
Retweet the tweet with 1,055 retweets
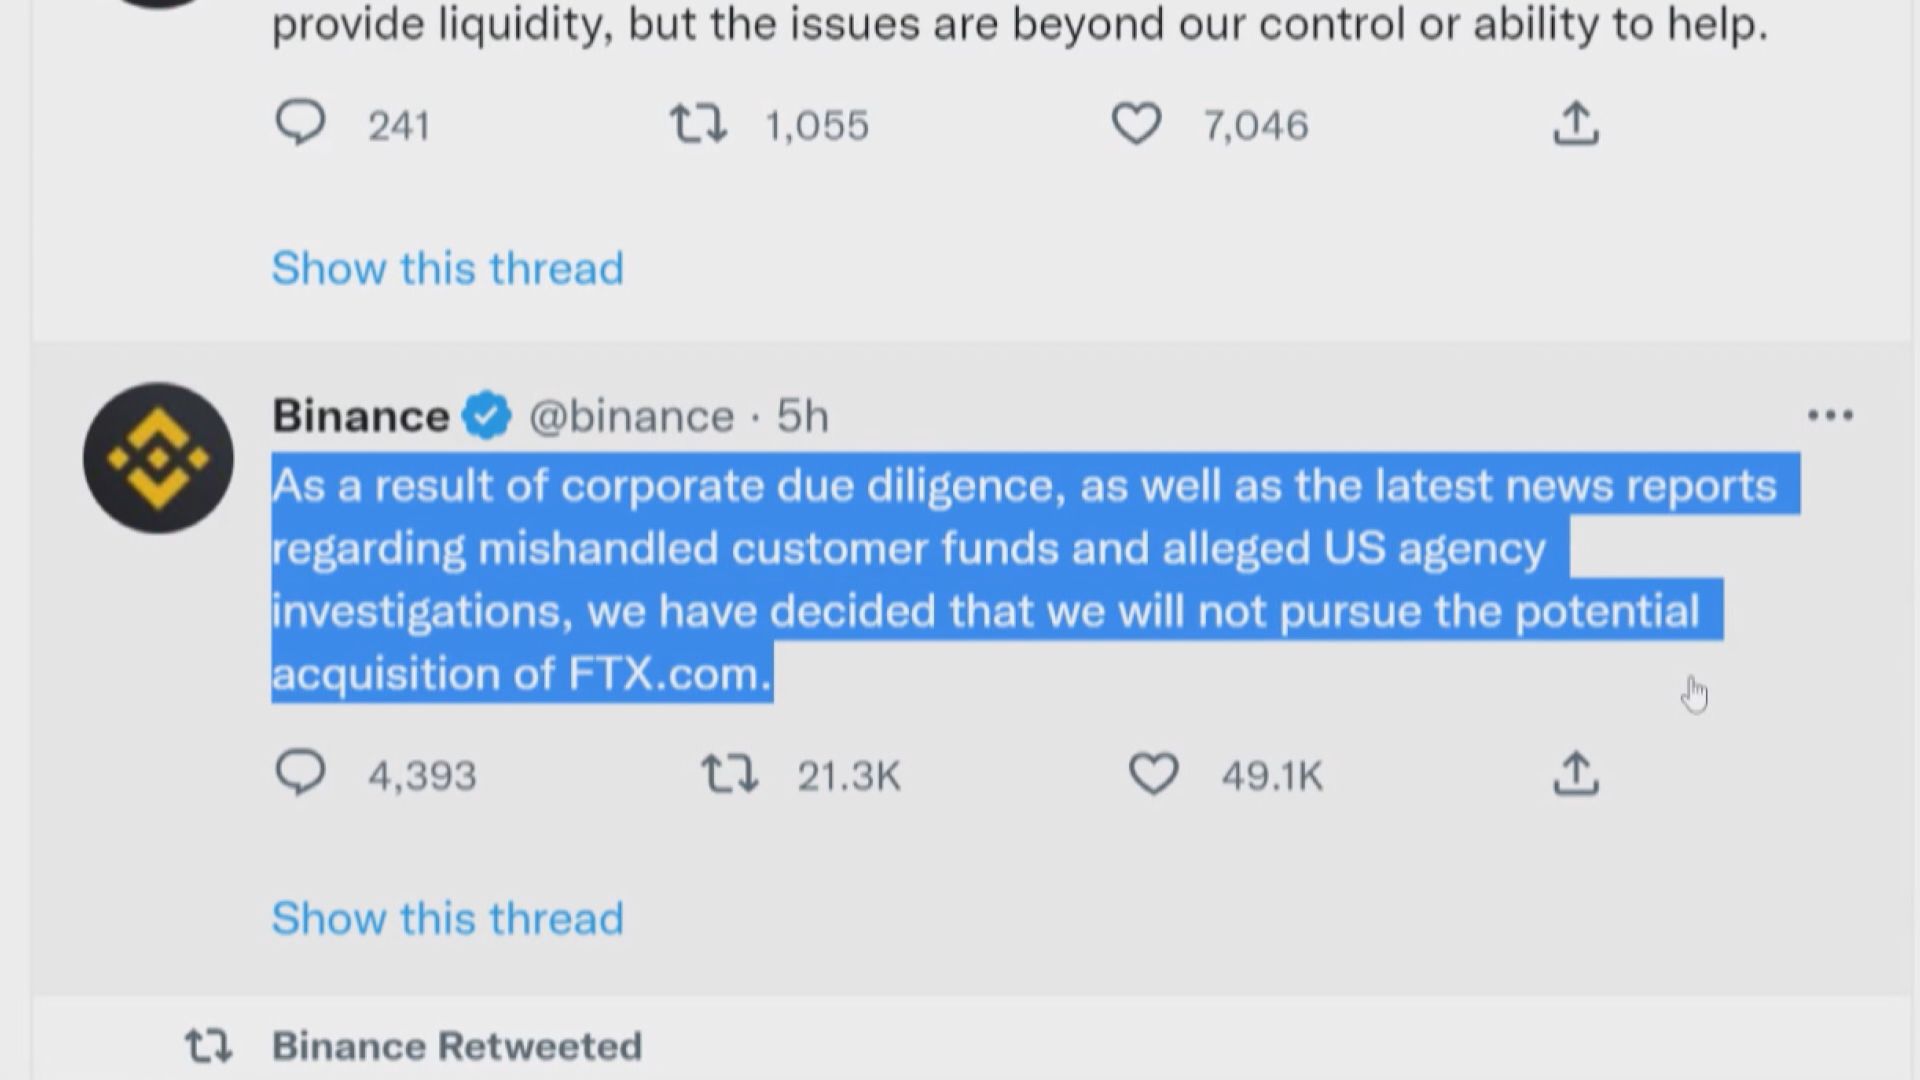click(x=698, y=124)
